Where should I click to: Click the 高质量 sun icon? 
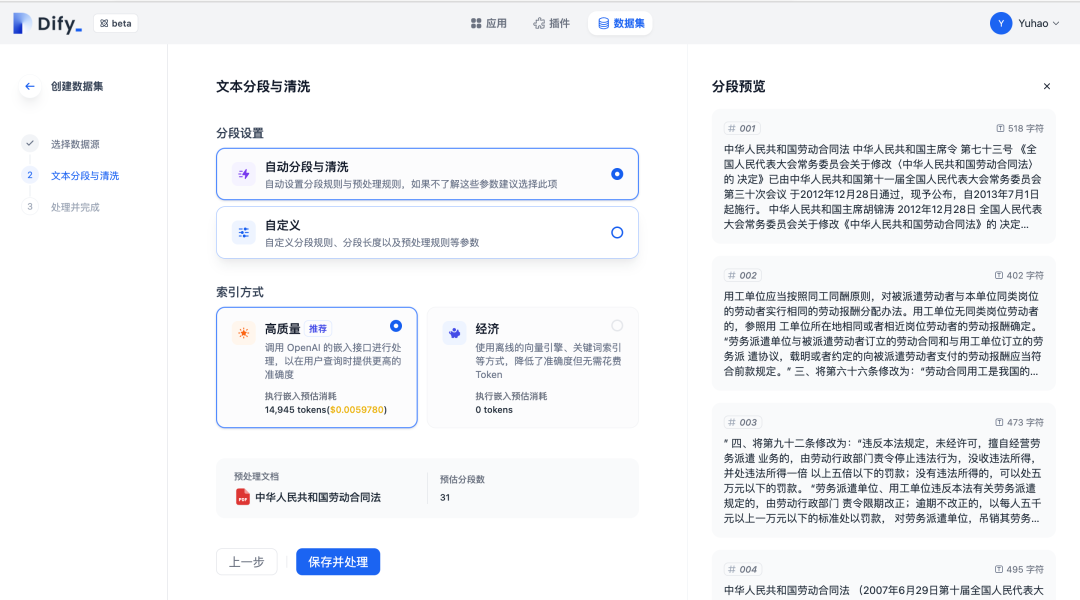[x=244, y=333]
